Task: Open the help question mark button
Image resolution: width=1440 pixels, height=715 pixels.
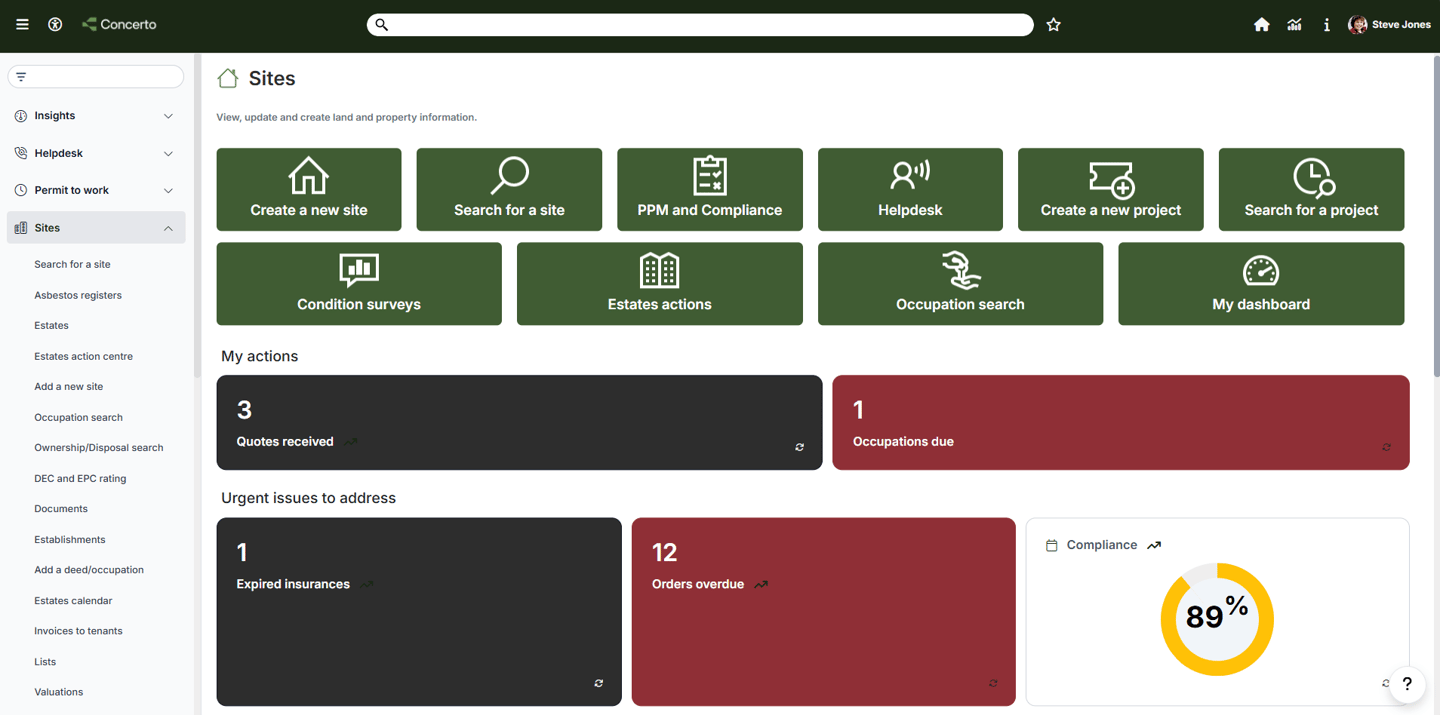Action: pos(1407,684)
